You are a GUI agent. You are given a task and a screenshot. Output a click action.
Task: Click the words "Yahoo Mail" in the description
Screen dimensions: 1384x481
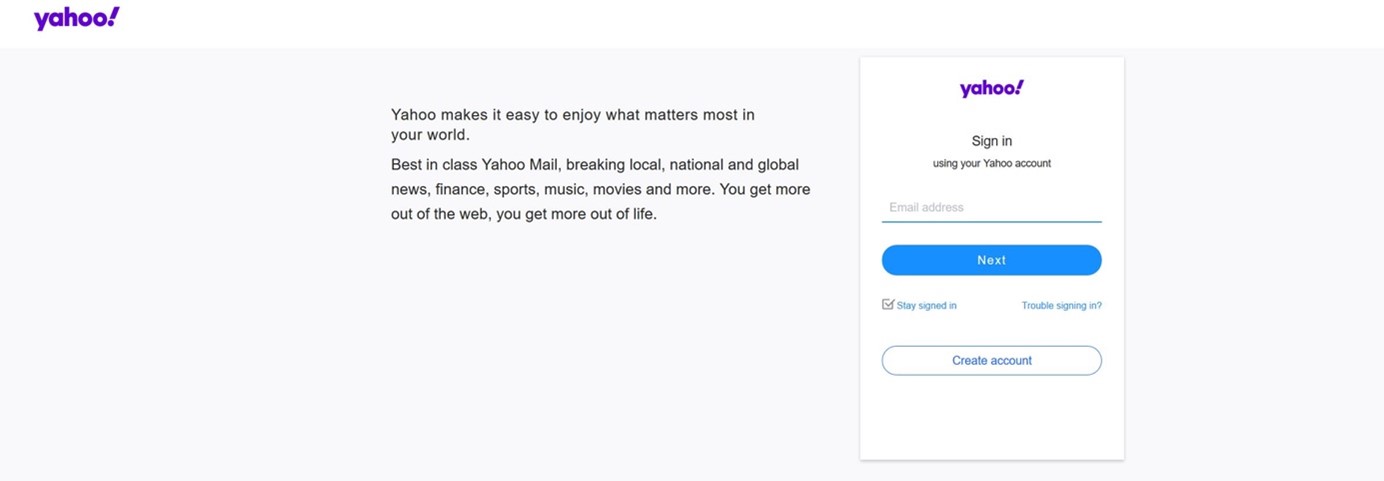(x=520, y=165)
